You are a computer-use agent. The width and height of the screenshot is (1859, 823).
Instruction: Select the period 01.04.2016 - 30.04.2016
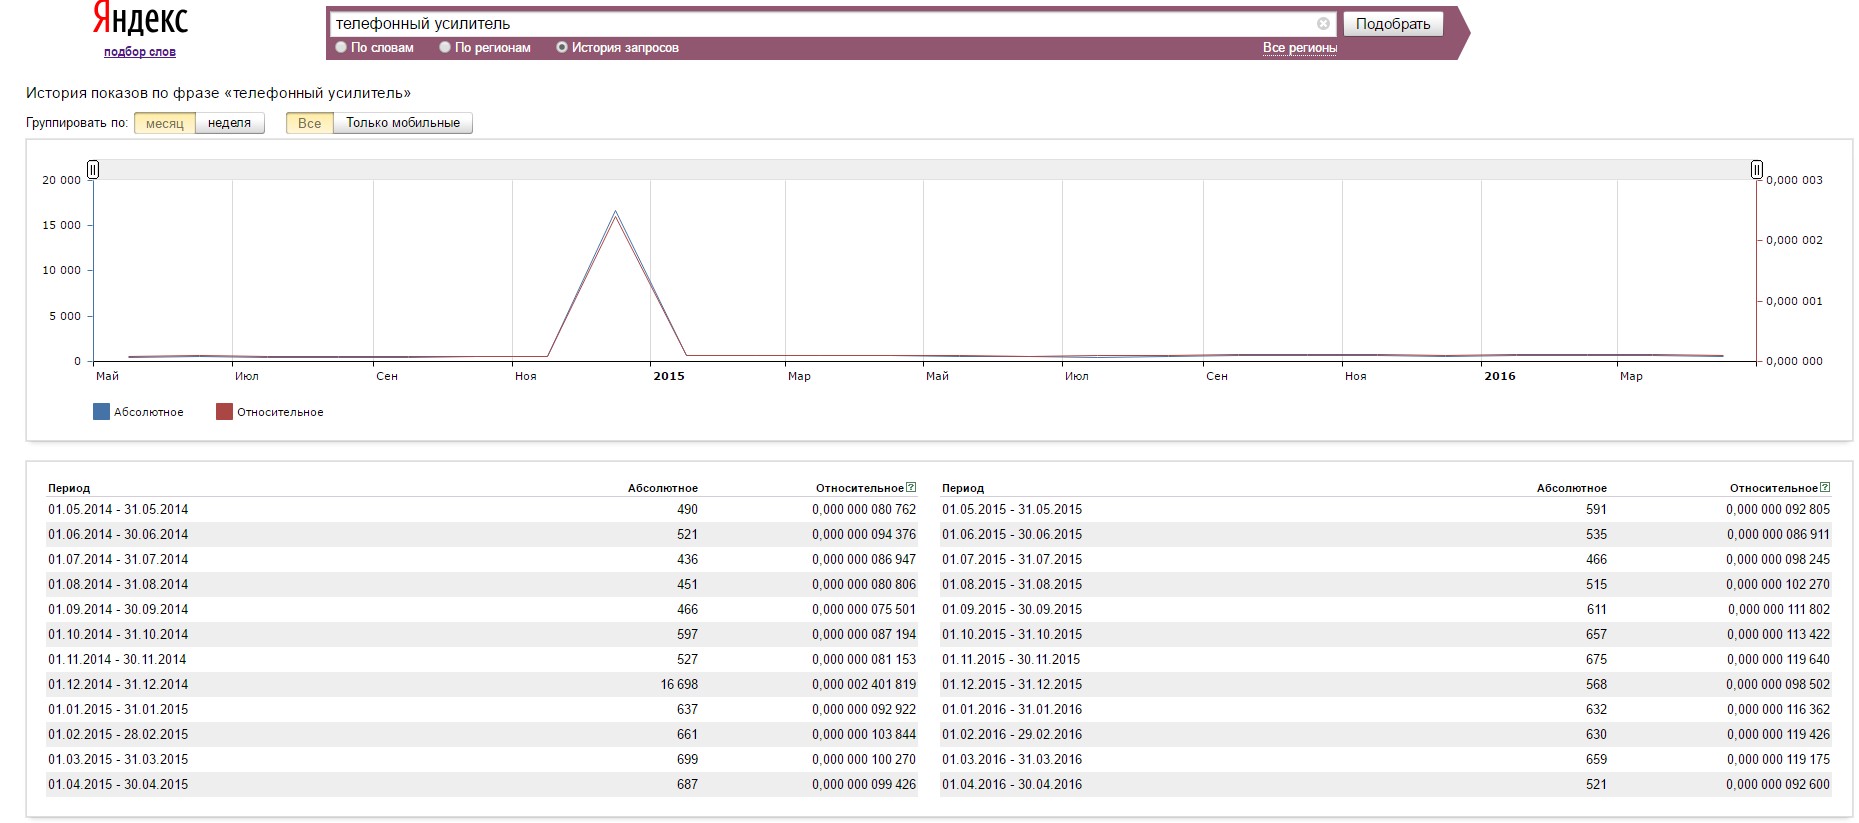click(x=1012, y=784)
